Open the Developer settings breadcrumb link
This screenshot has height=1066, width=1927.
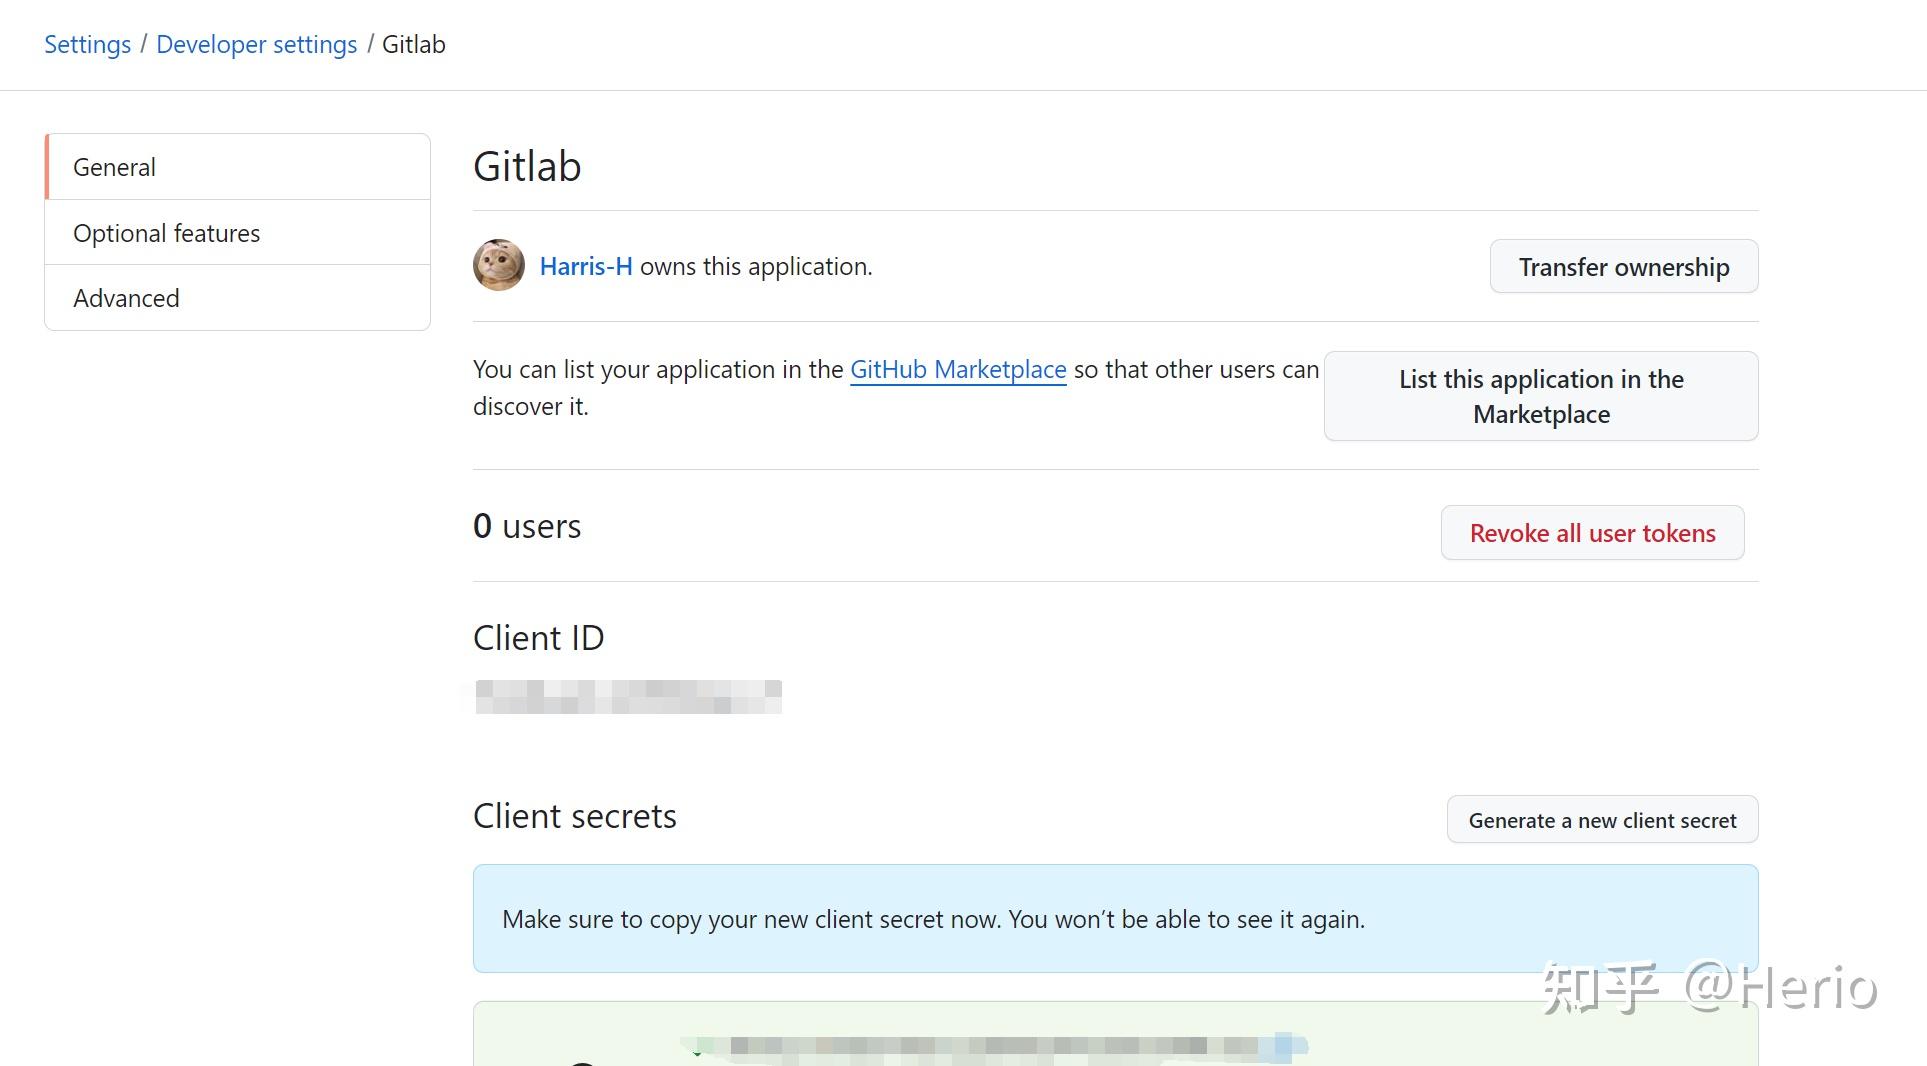click(256, 44)
